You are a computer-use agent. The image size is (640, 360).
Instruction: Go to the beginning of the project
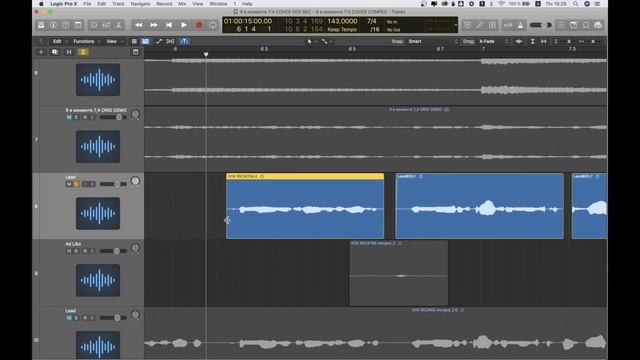coord(169,25)
